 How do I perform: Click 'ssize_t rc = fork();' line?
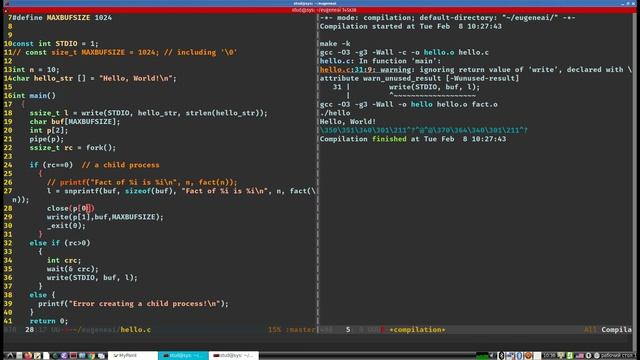pos(73,148)
